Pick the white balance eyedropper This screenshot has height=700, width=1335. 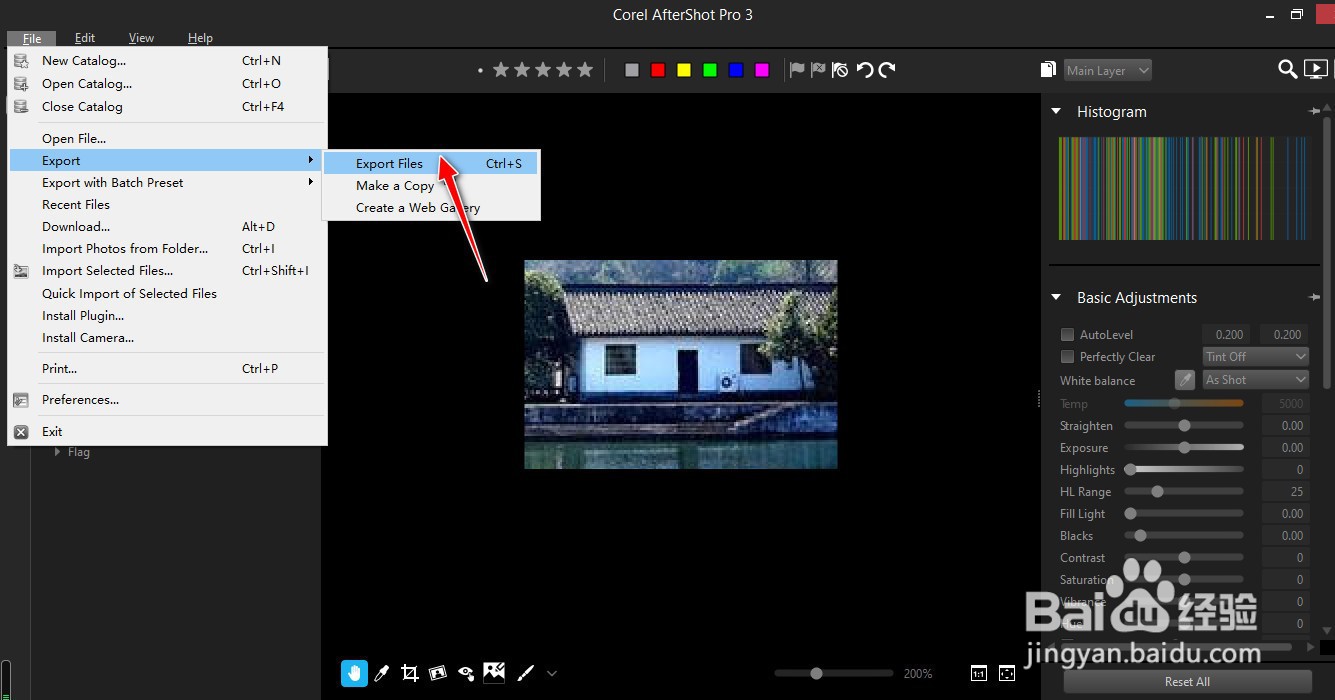point(1184,380)
